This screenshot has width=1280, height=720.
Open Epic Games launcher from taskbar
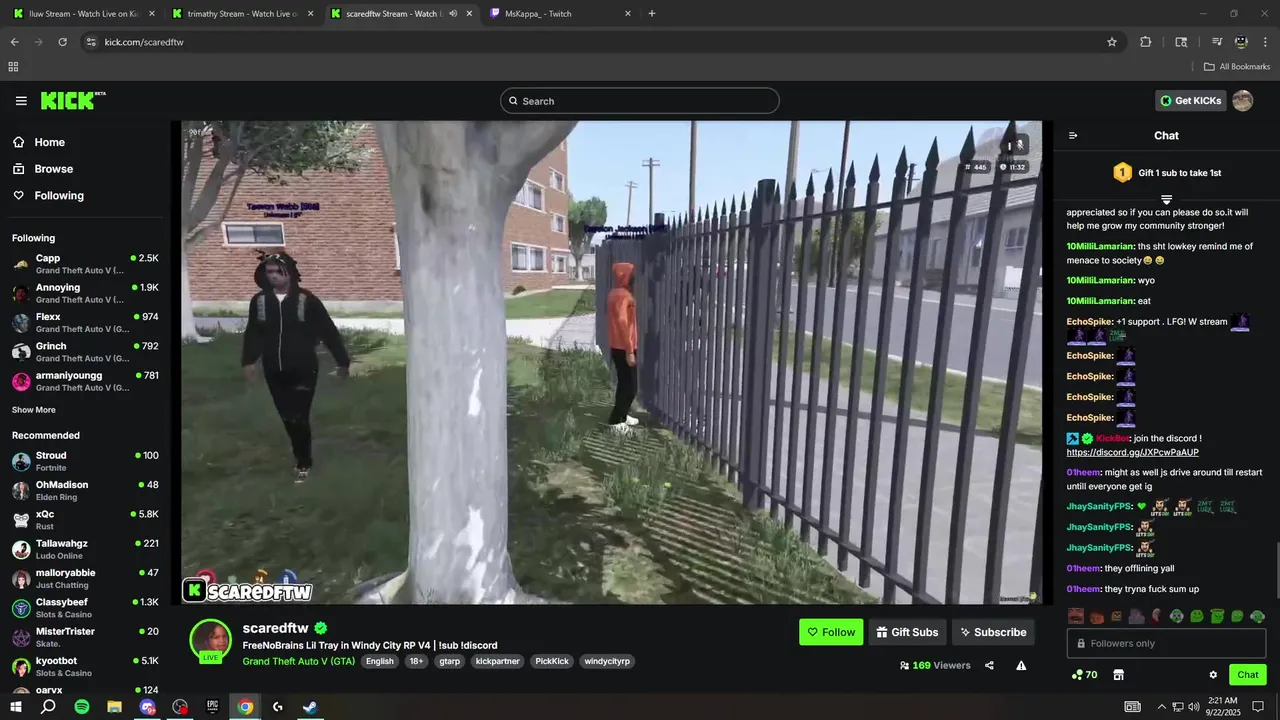(212, 707)
